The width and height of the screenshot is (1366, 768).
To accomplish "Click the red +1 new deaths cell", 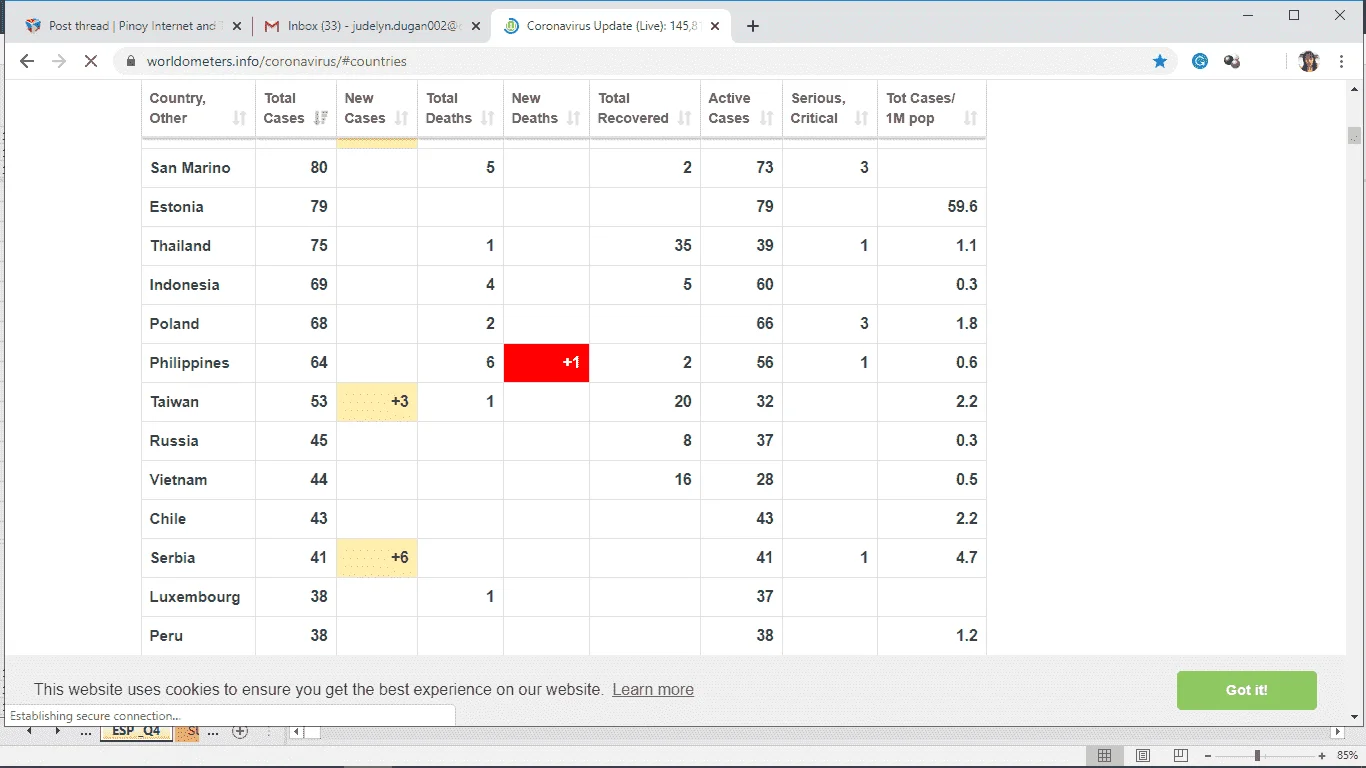I will pyautogui.click(x=546, y=363).
